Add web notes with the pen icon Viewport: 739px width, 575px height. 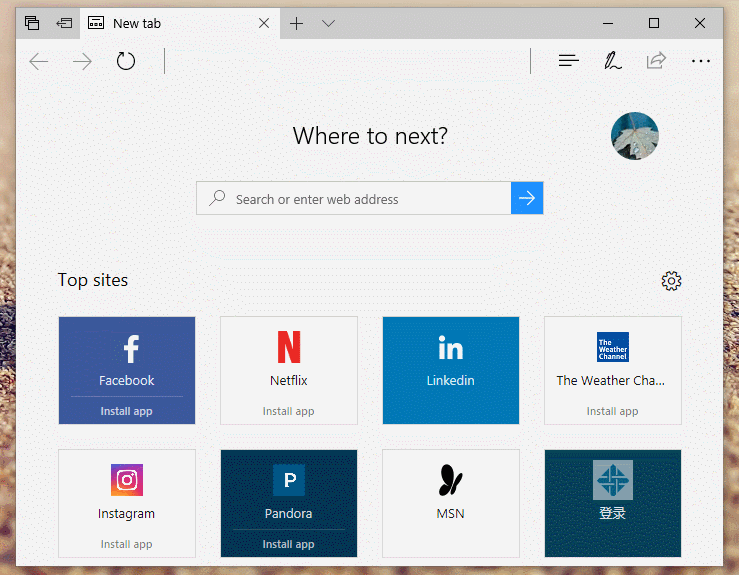(x=613, y=61)
